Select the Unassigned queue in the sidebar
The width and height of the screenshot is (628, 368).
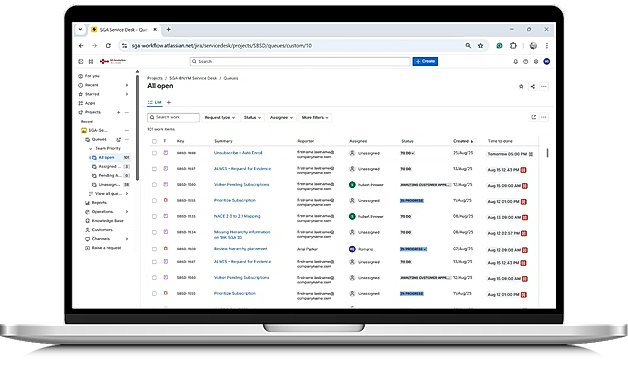(110, 185)
